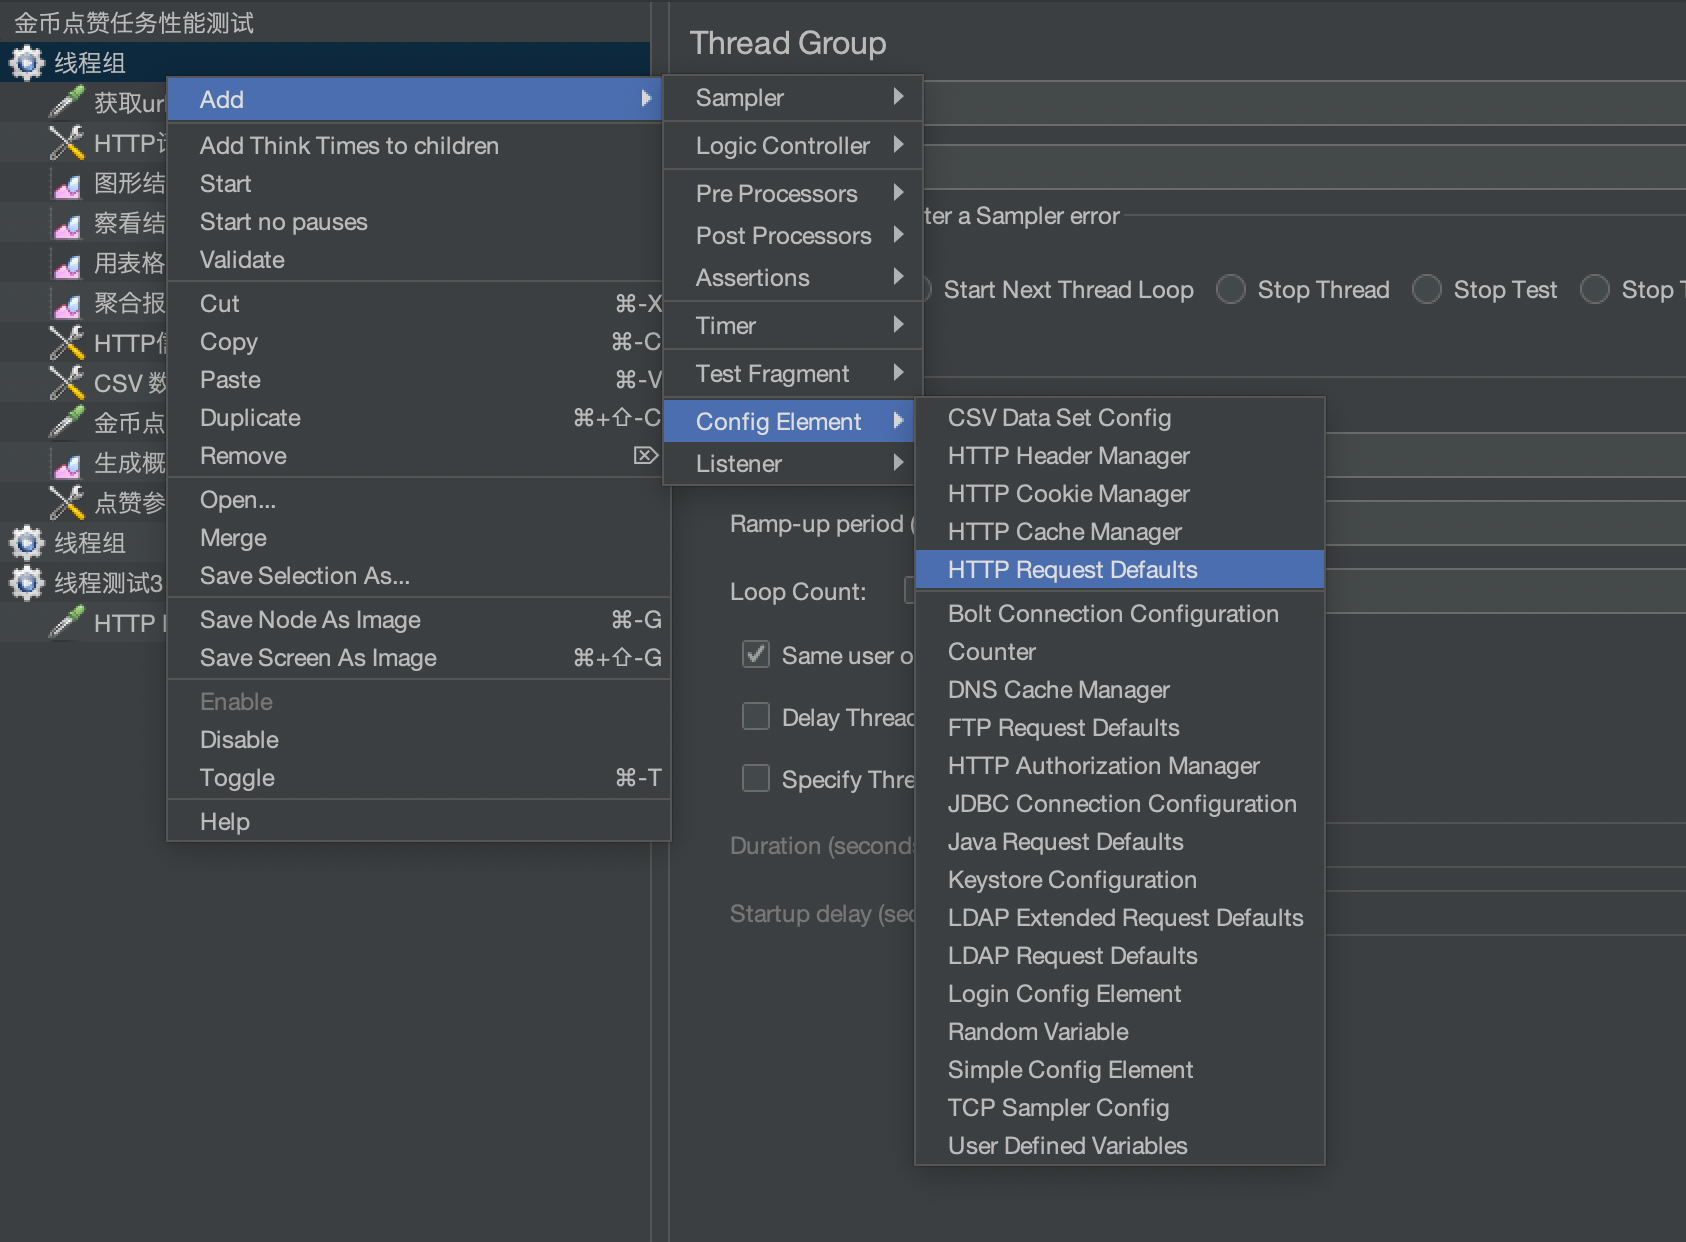Click Validate in the context menu
Image resolution: width=1686 pixels, height=1242 pixels.
[x=242, y=260]
